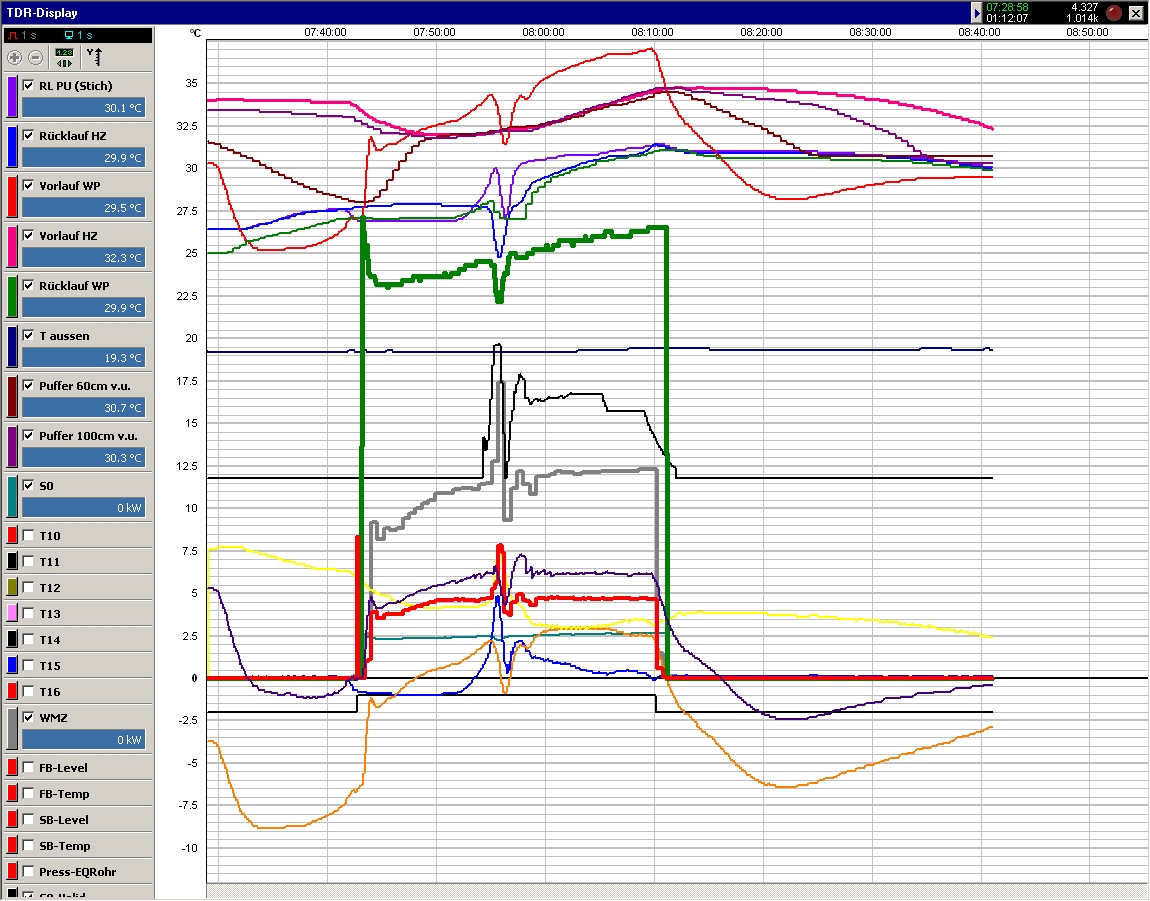Enable the T10 channel checkbox
The image size is (1150, 901).
pos(29,535)
